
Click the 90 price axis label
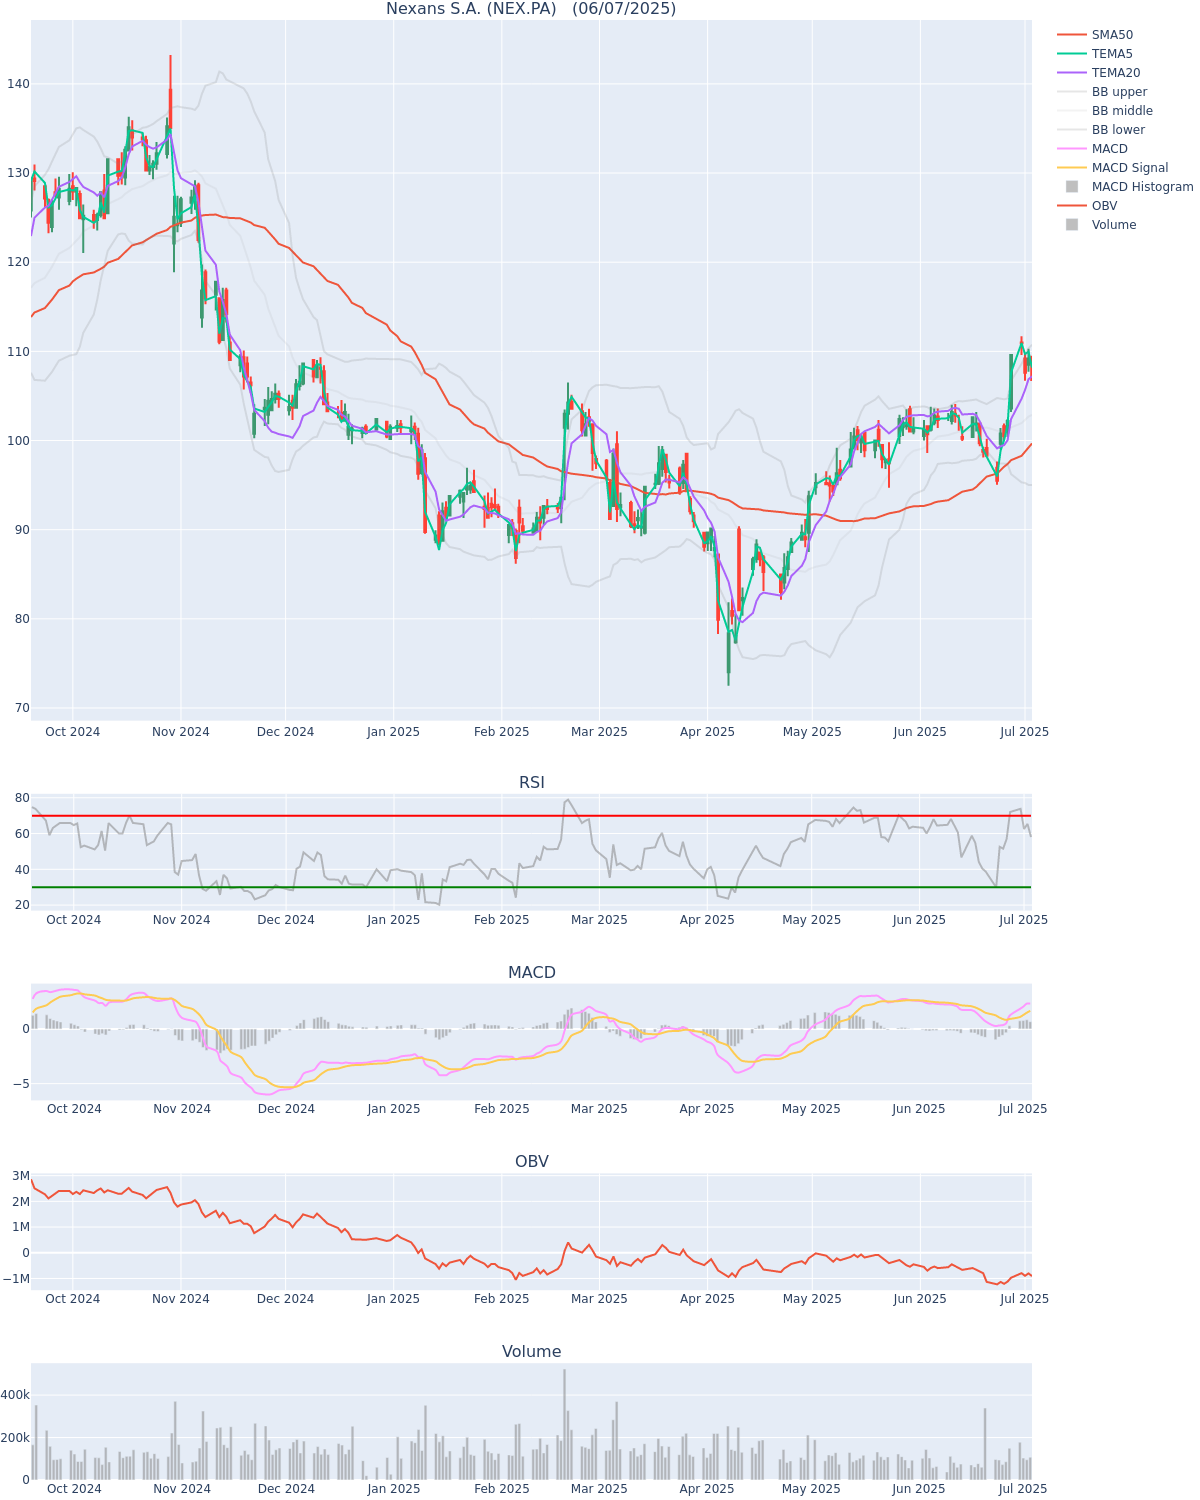tap(20, 530)
